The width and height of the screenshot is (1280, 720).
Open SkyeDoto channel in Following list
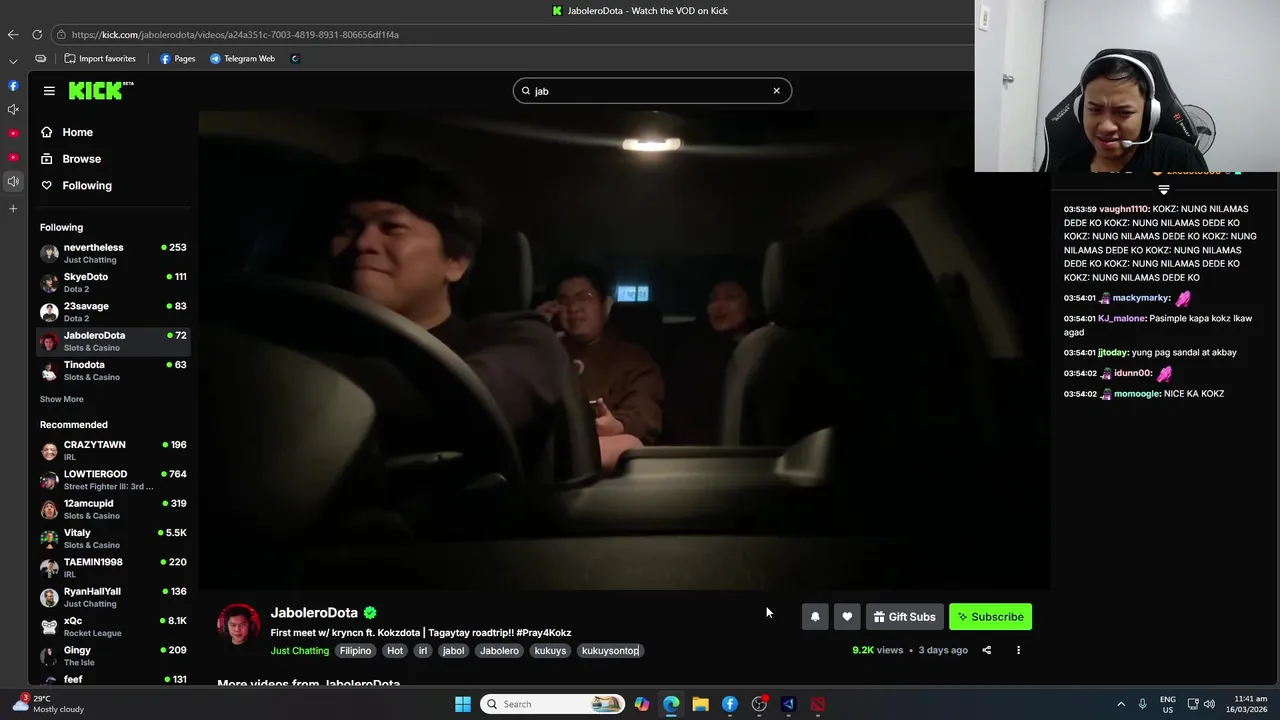point(113,282)
